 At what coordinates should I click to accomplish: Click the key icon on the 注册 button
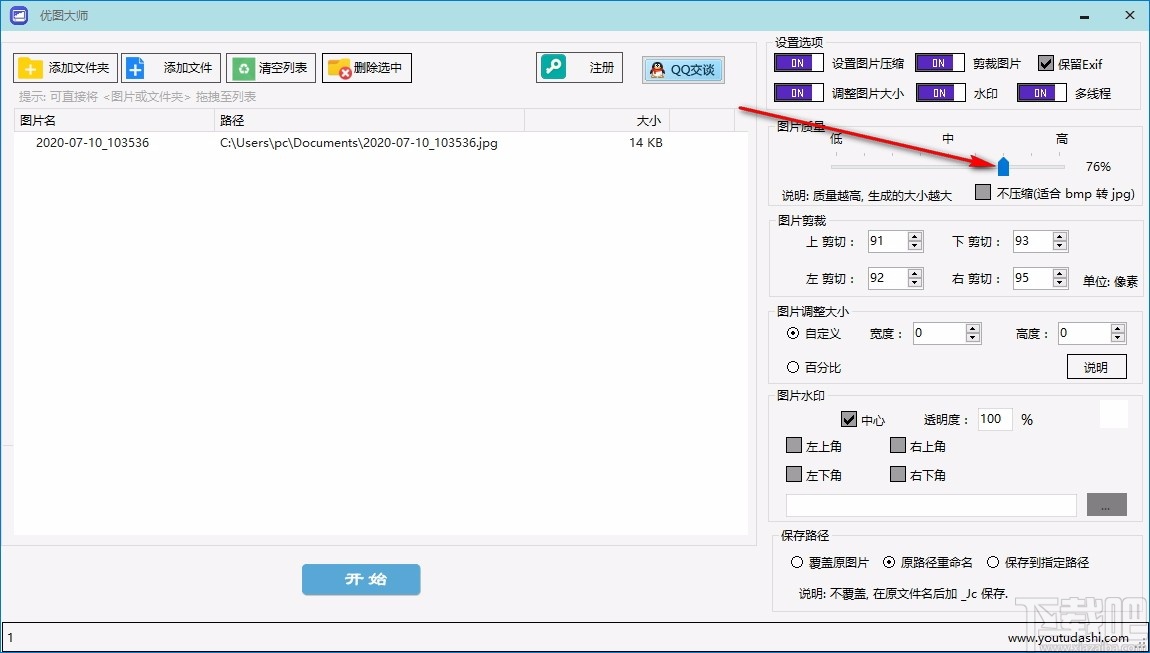(556, 66)
